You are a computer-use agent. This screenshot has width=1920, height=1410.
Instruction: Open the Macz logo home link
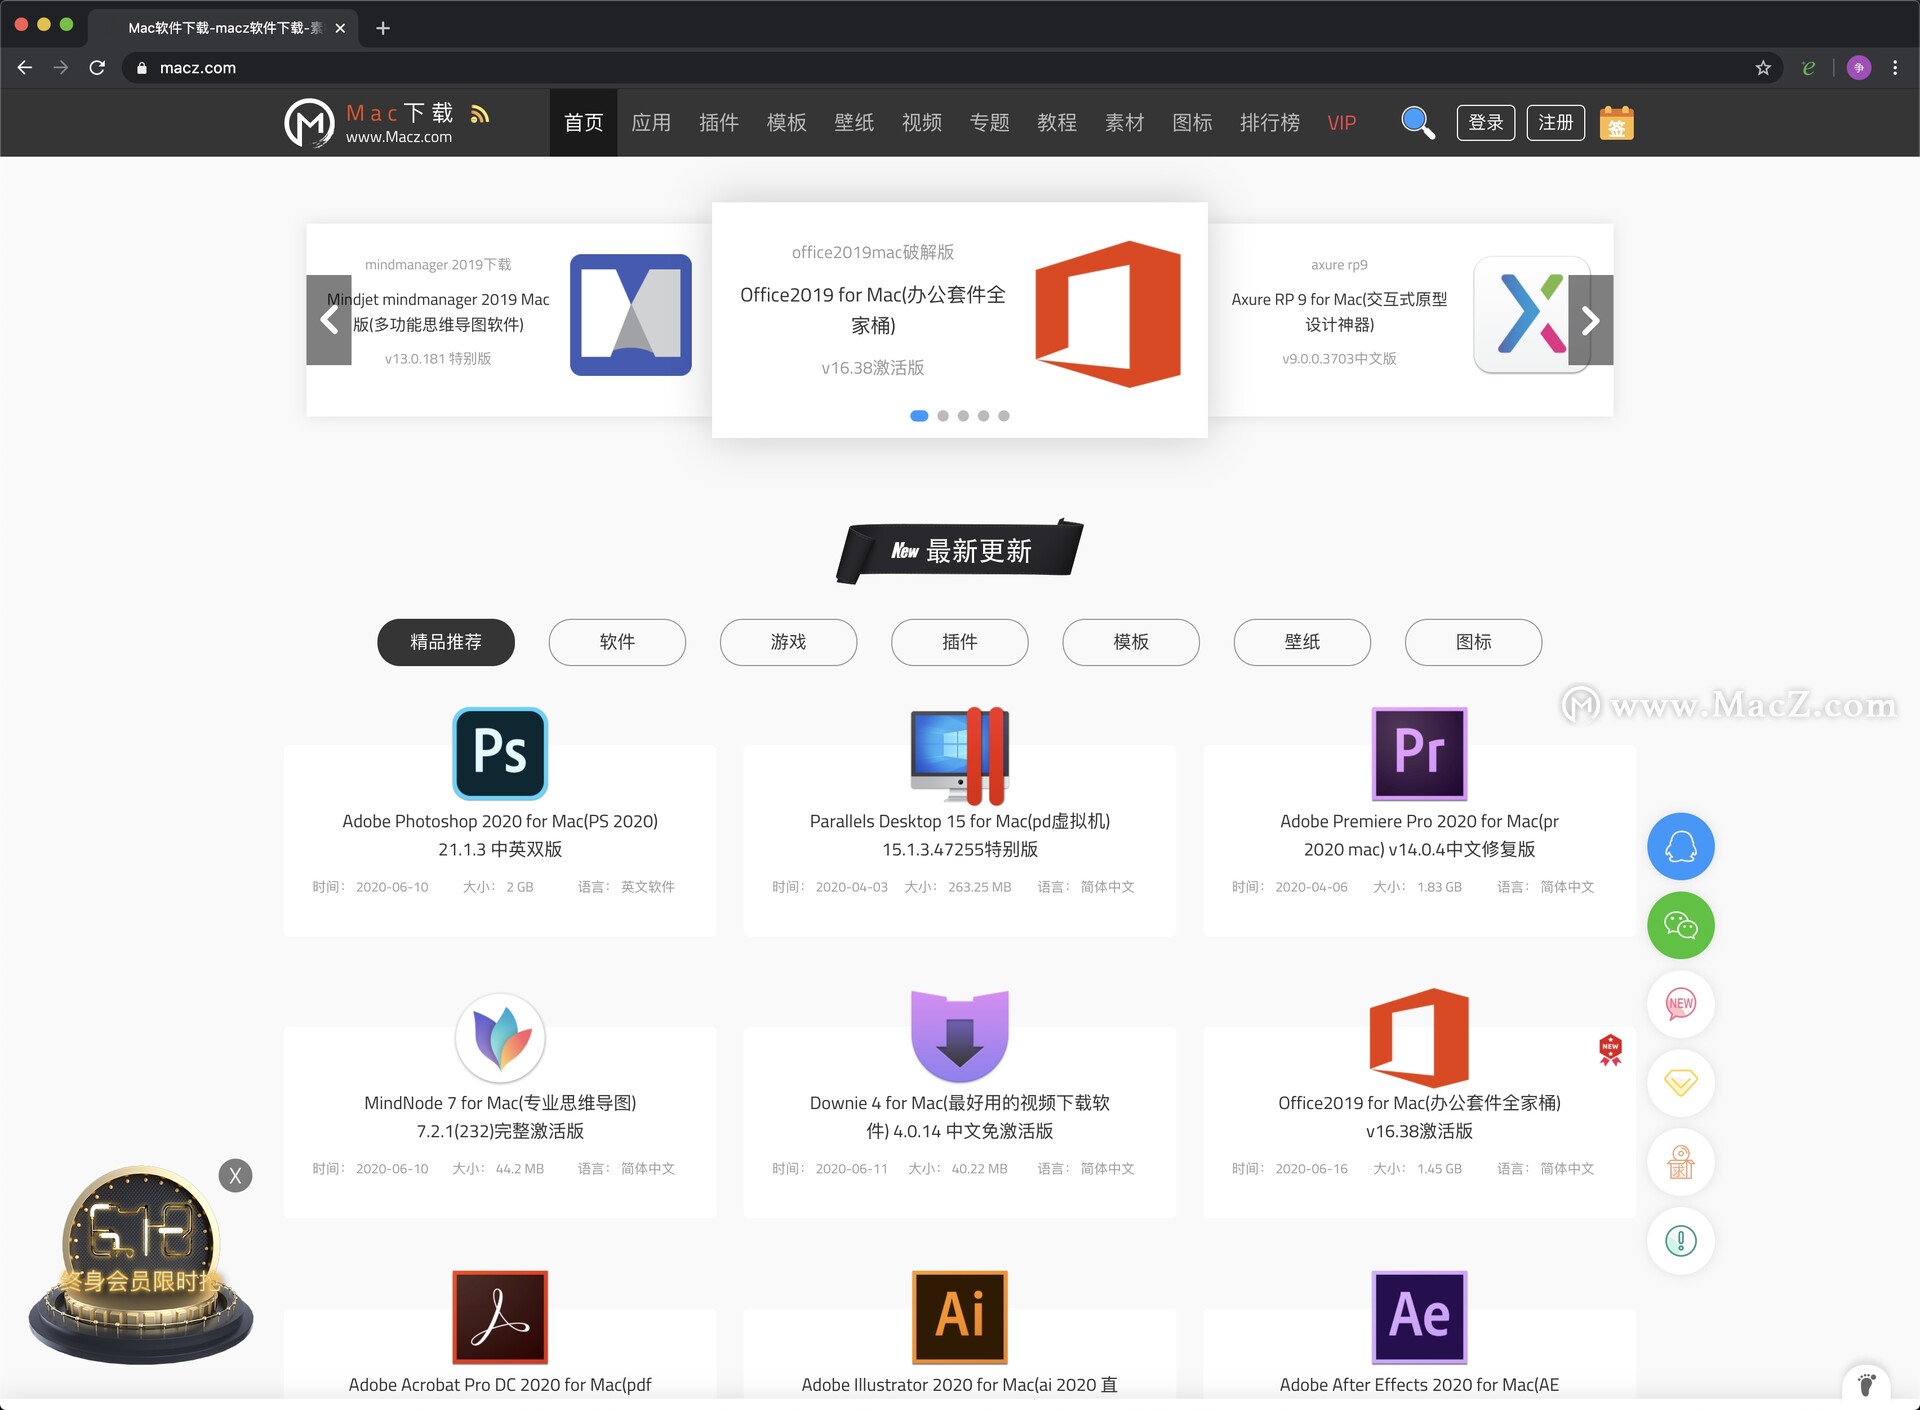coord(369,123)
